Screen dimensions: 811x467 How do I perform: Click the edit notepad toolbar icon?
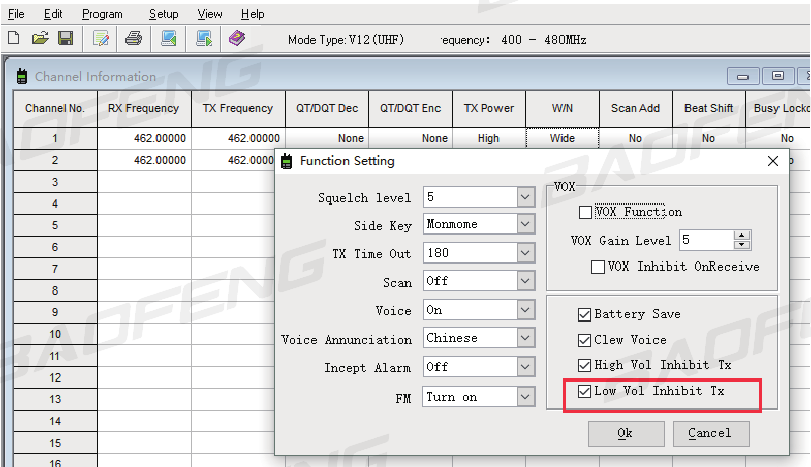100,38
